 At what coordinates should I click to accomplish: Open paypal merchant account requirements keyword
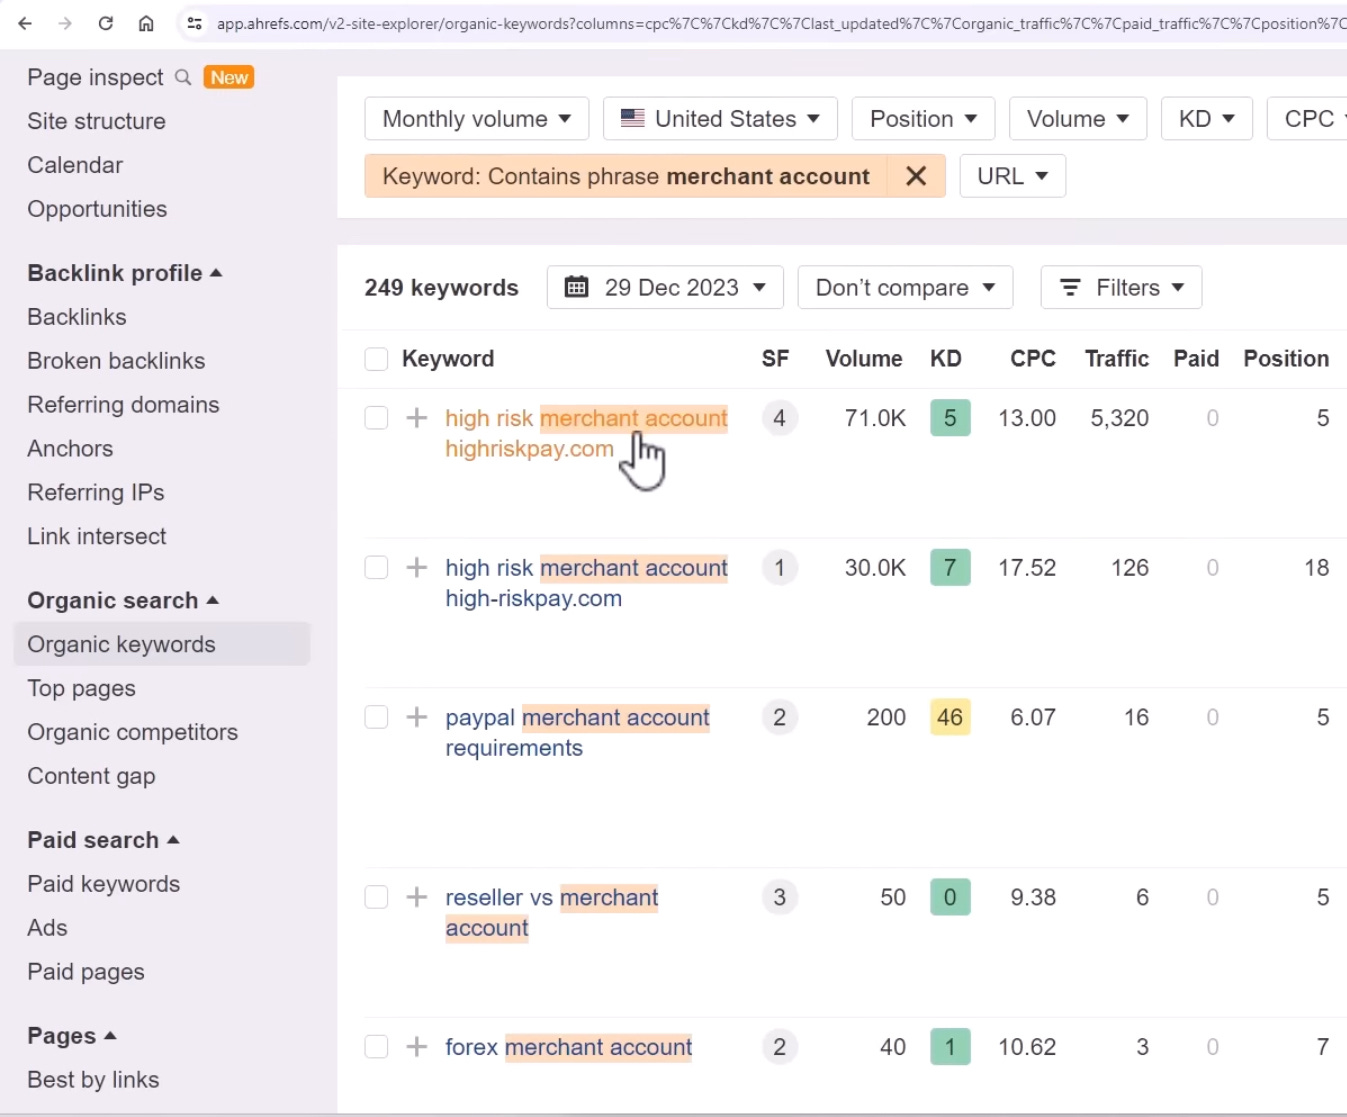[x=577, y=732]
